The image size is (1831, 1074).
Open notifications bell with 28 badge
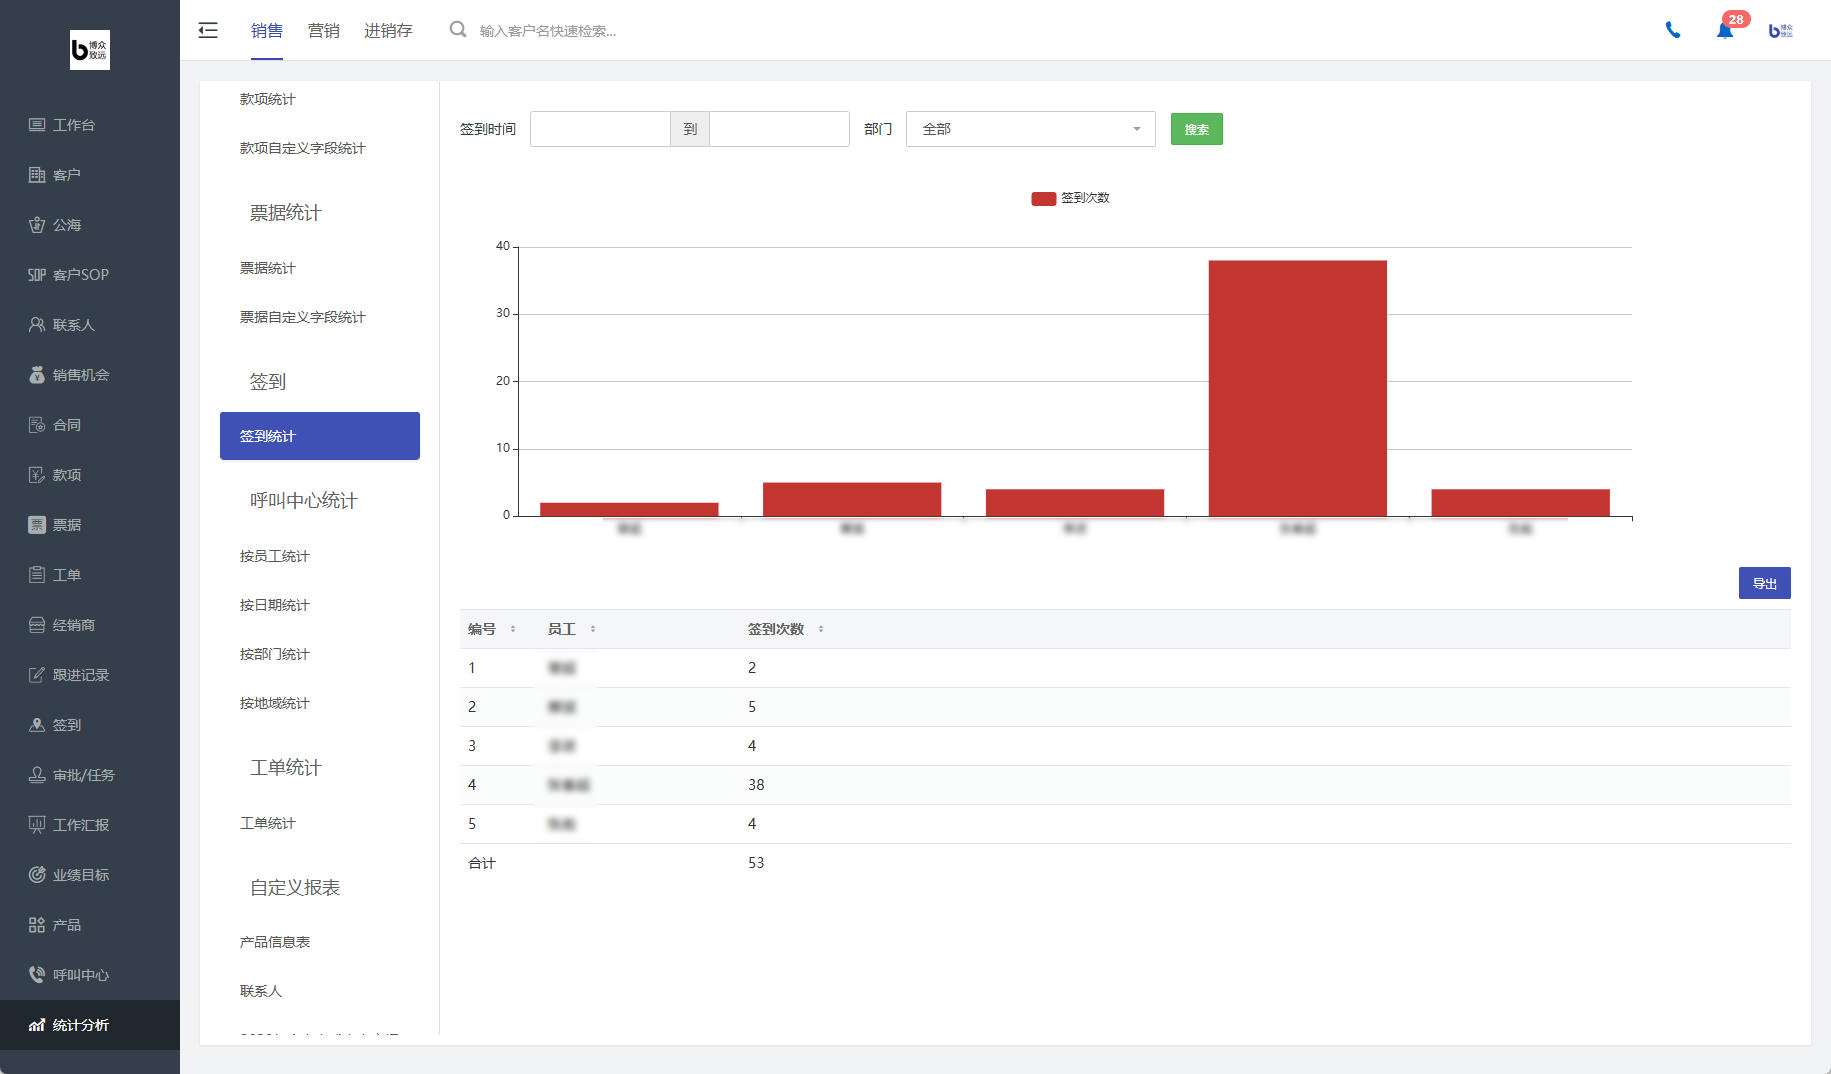1725,30
